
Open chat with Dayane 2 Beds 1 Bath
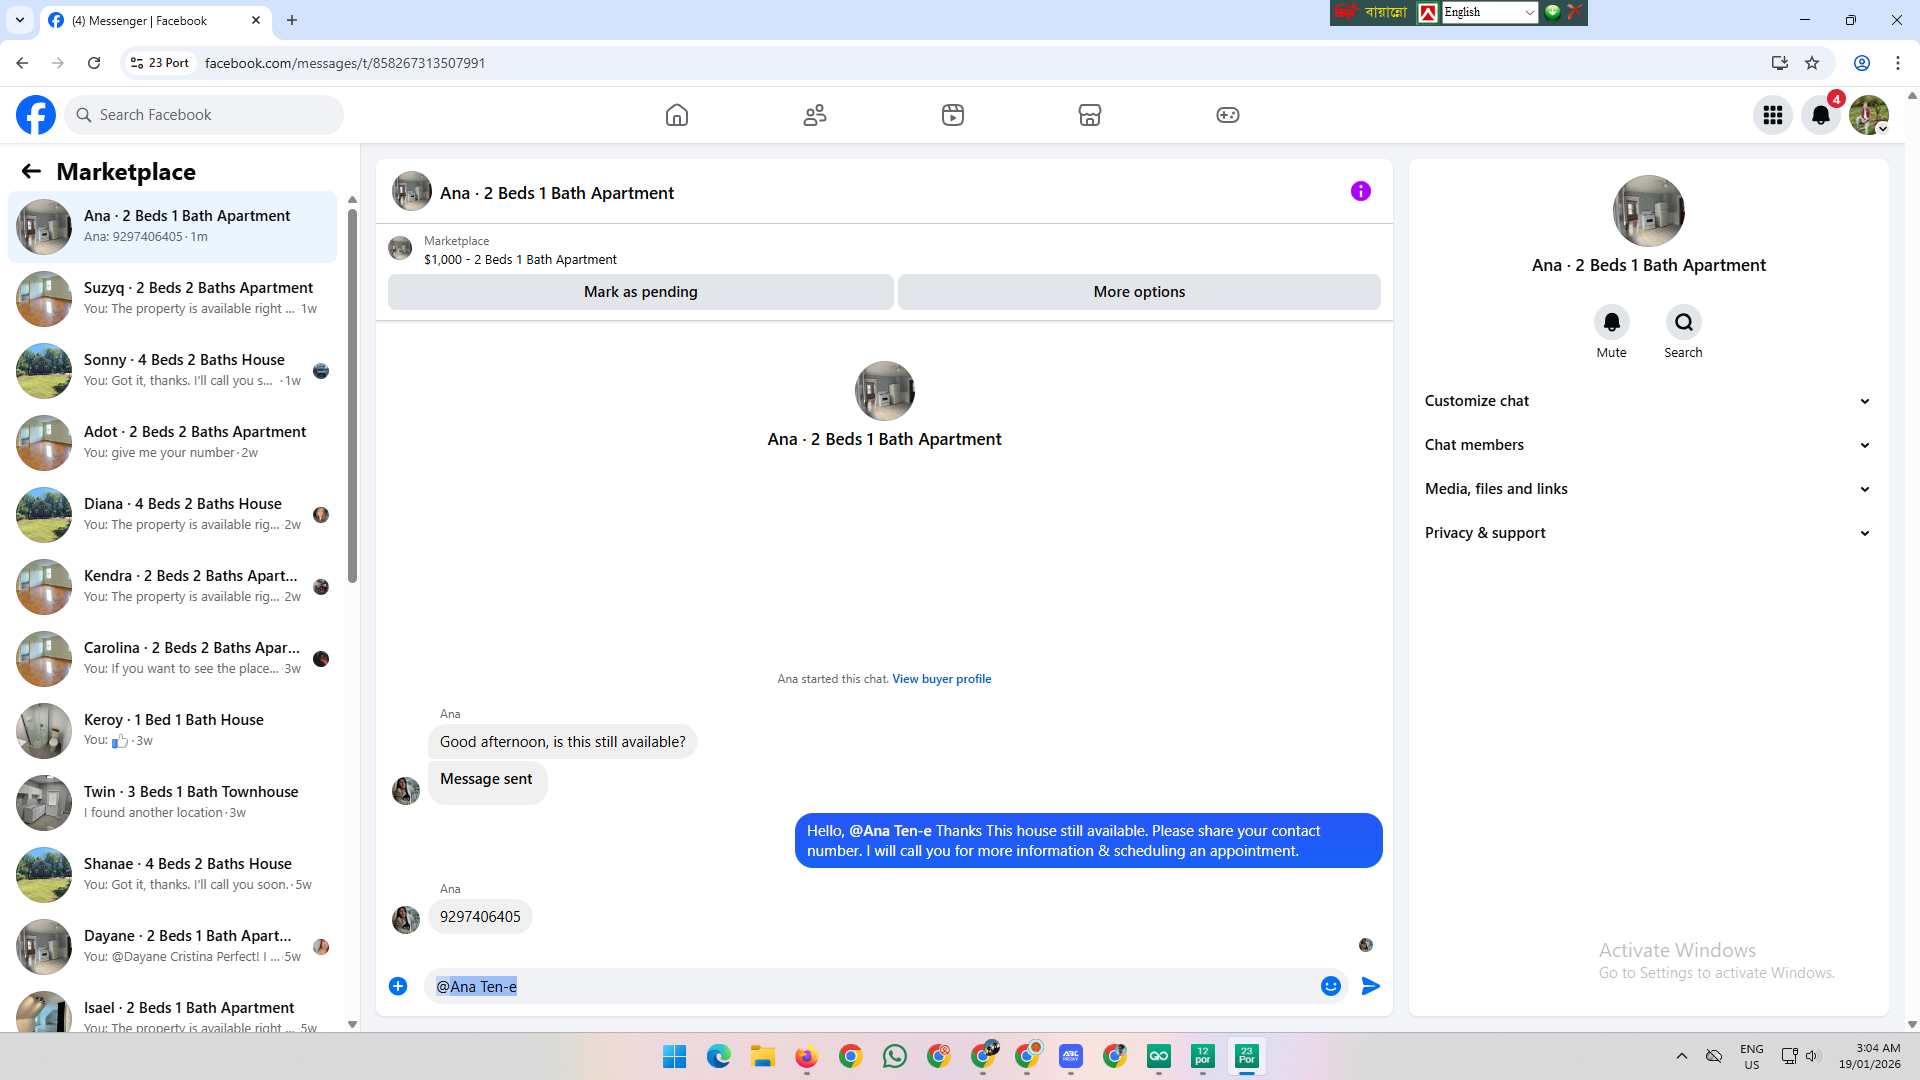click(x=172, y=946)
